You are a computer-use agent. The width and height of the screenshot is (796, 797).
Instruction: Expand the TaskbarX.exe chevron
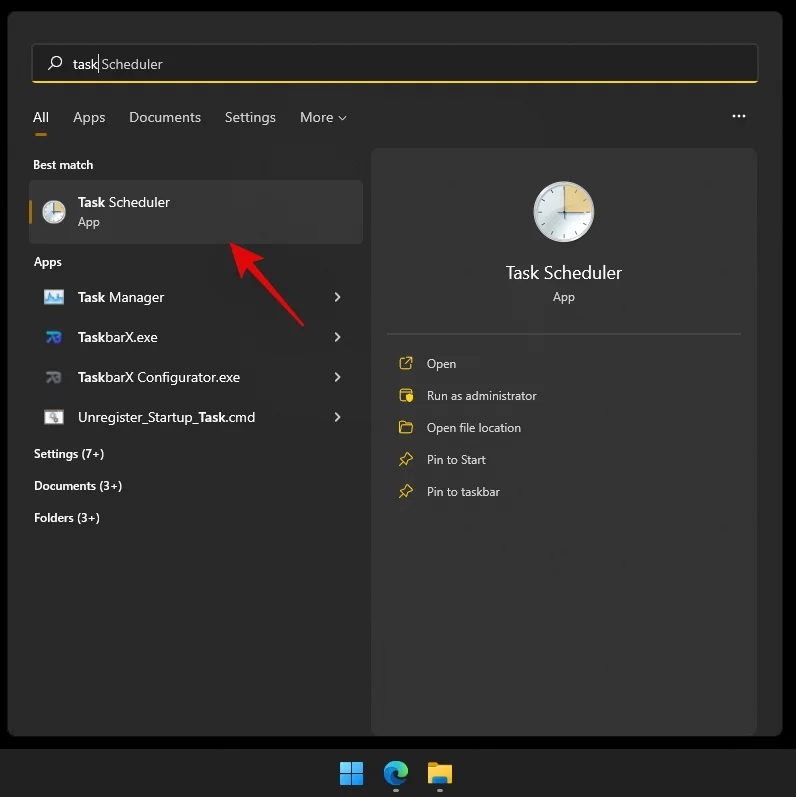(x=337, y=337)
